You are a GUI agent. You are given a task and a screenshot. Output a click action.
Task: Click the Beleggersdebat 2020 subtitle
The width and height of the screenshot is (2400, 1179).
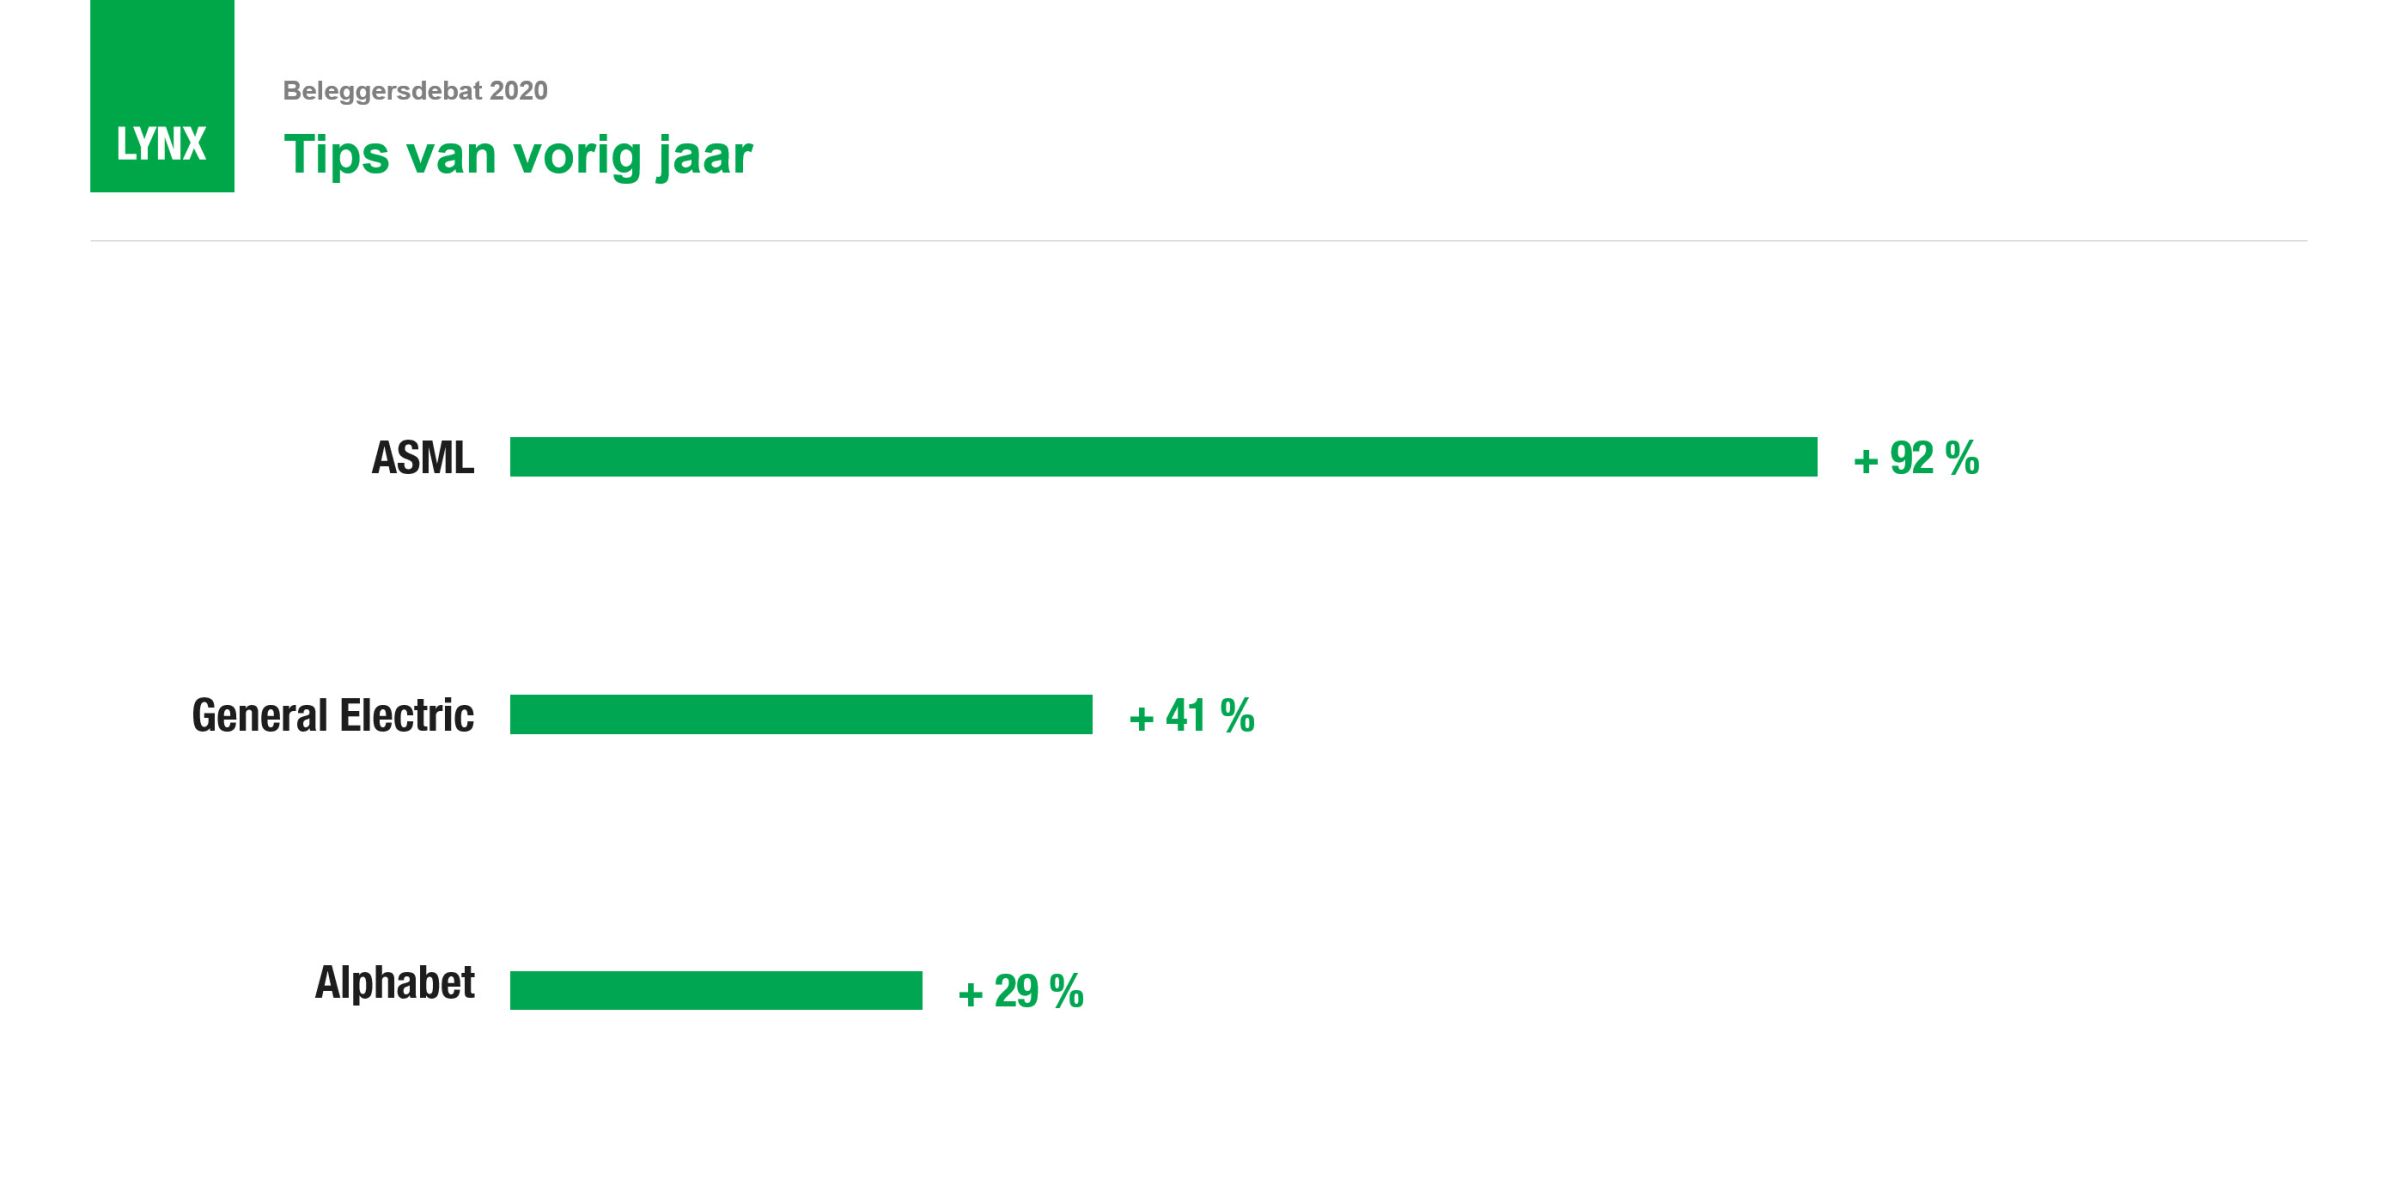pos(415,91)
